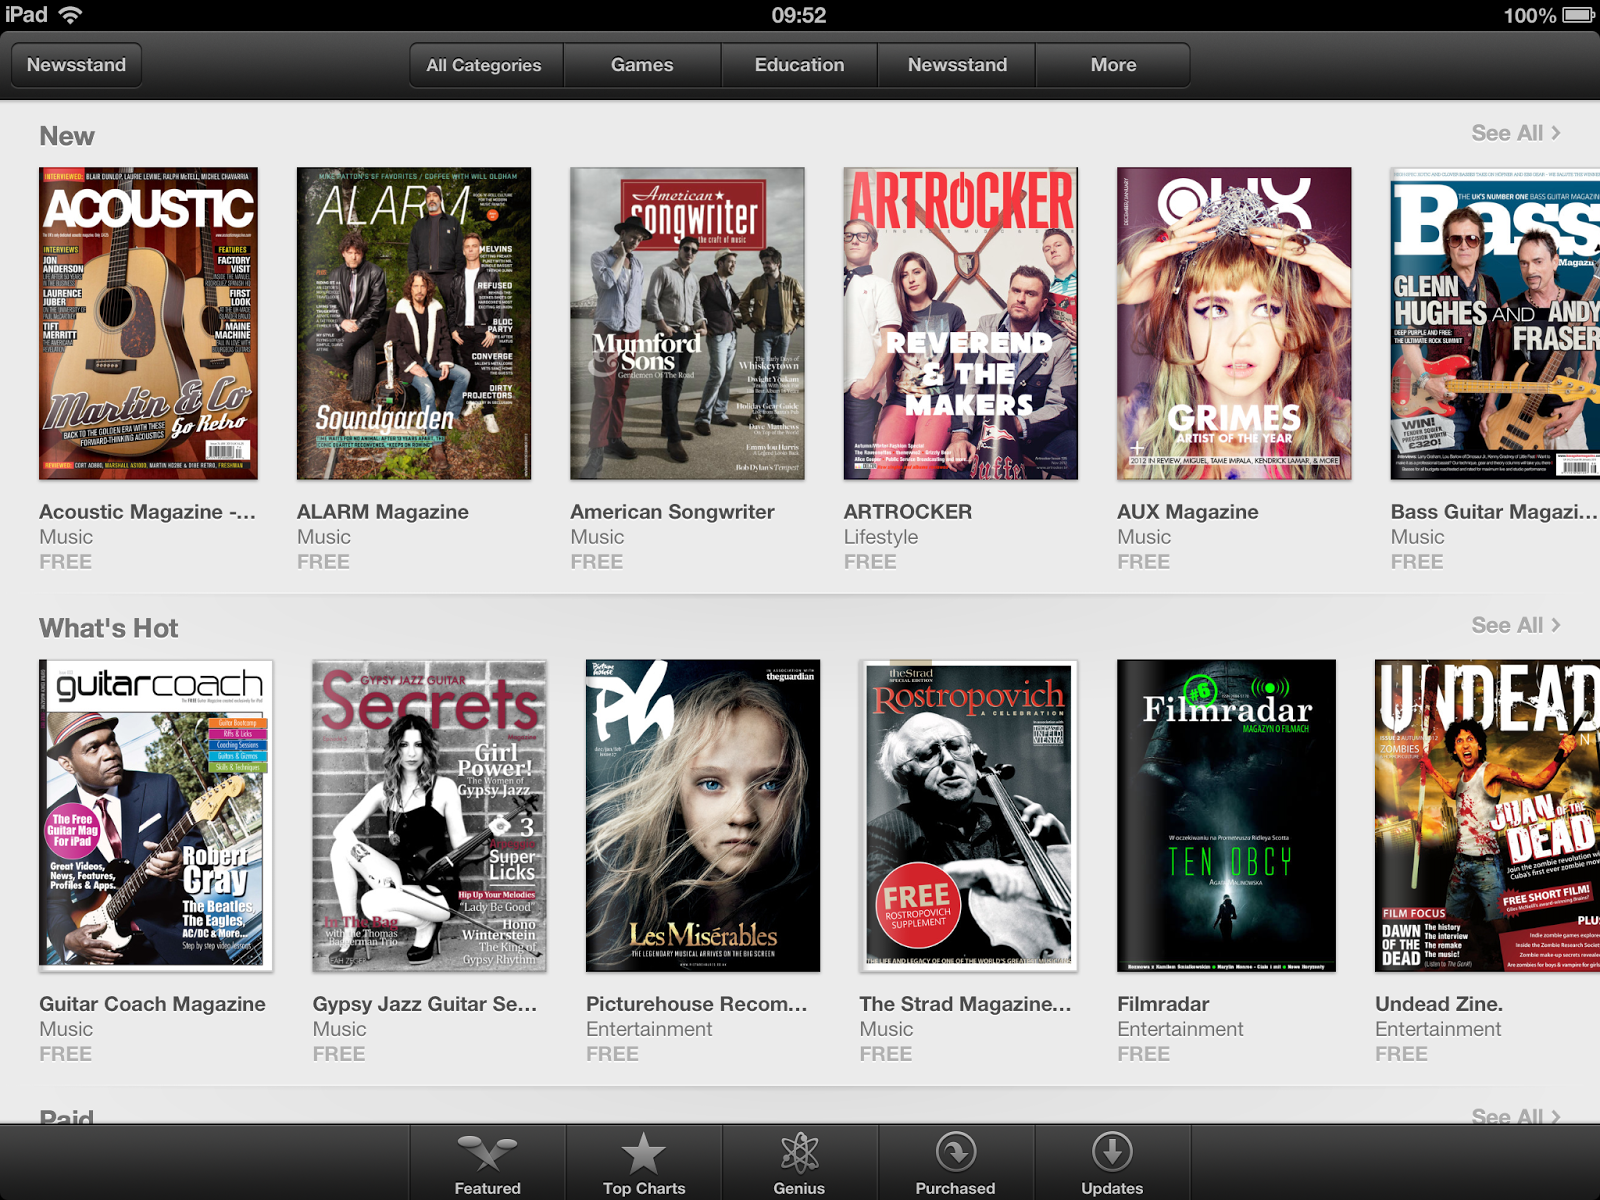Click the 'American Songwriter' title

click(x=673, y=512)
